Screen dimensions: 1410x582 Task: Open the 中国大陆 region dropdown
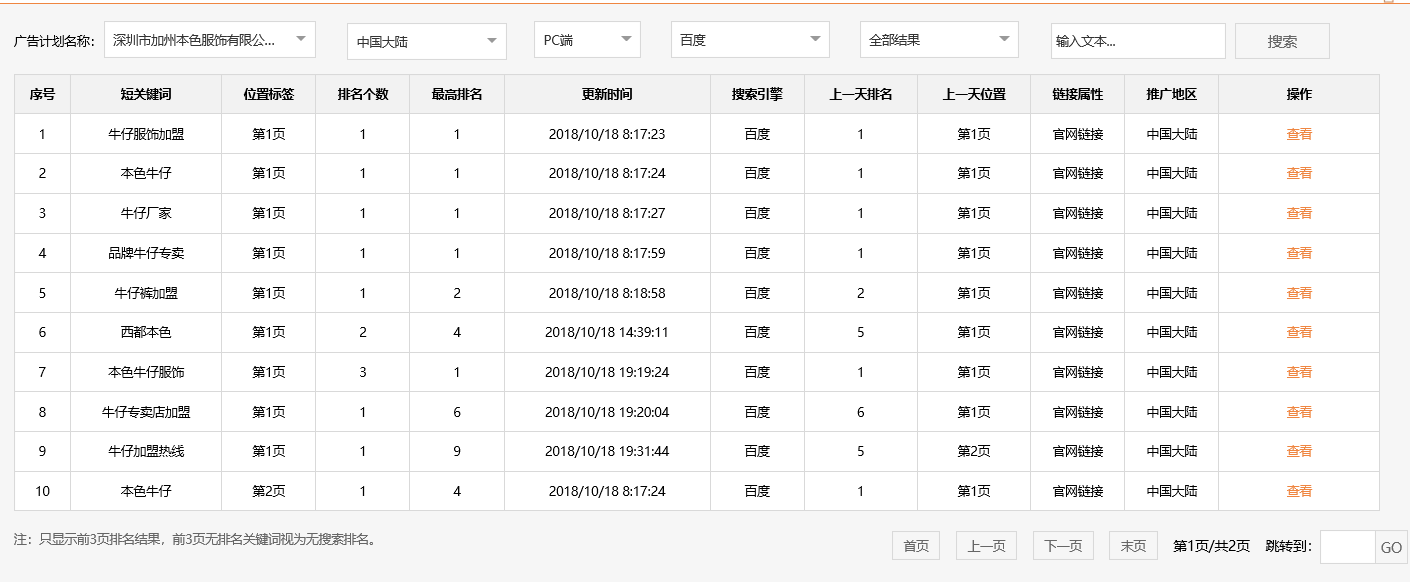[x=425, y=39]
